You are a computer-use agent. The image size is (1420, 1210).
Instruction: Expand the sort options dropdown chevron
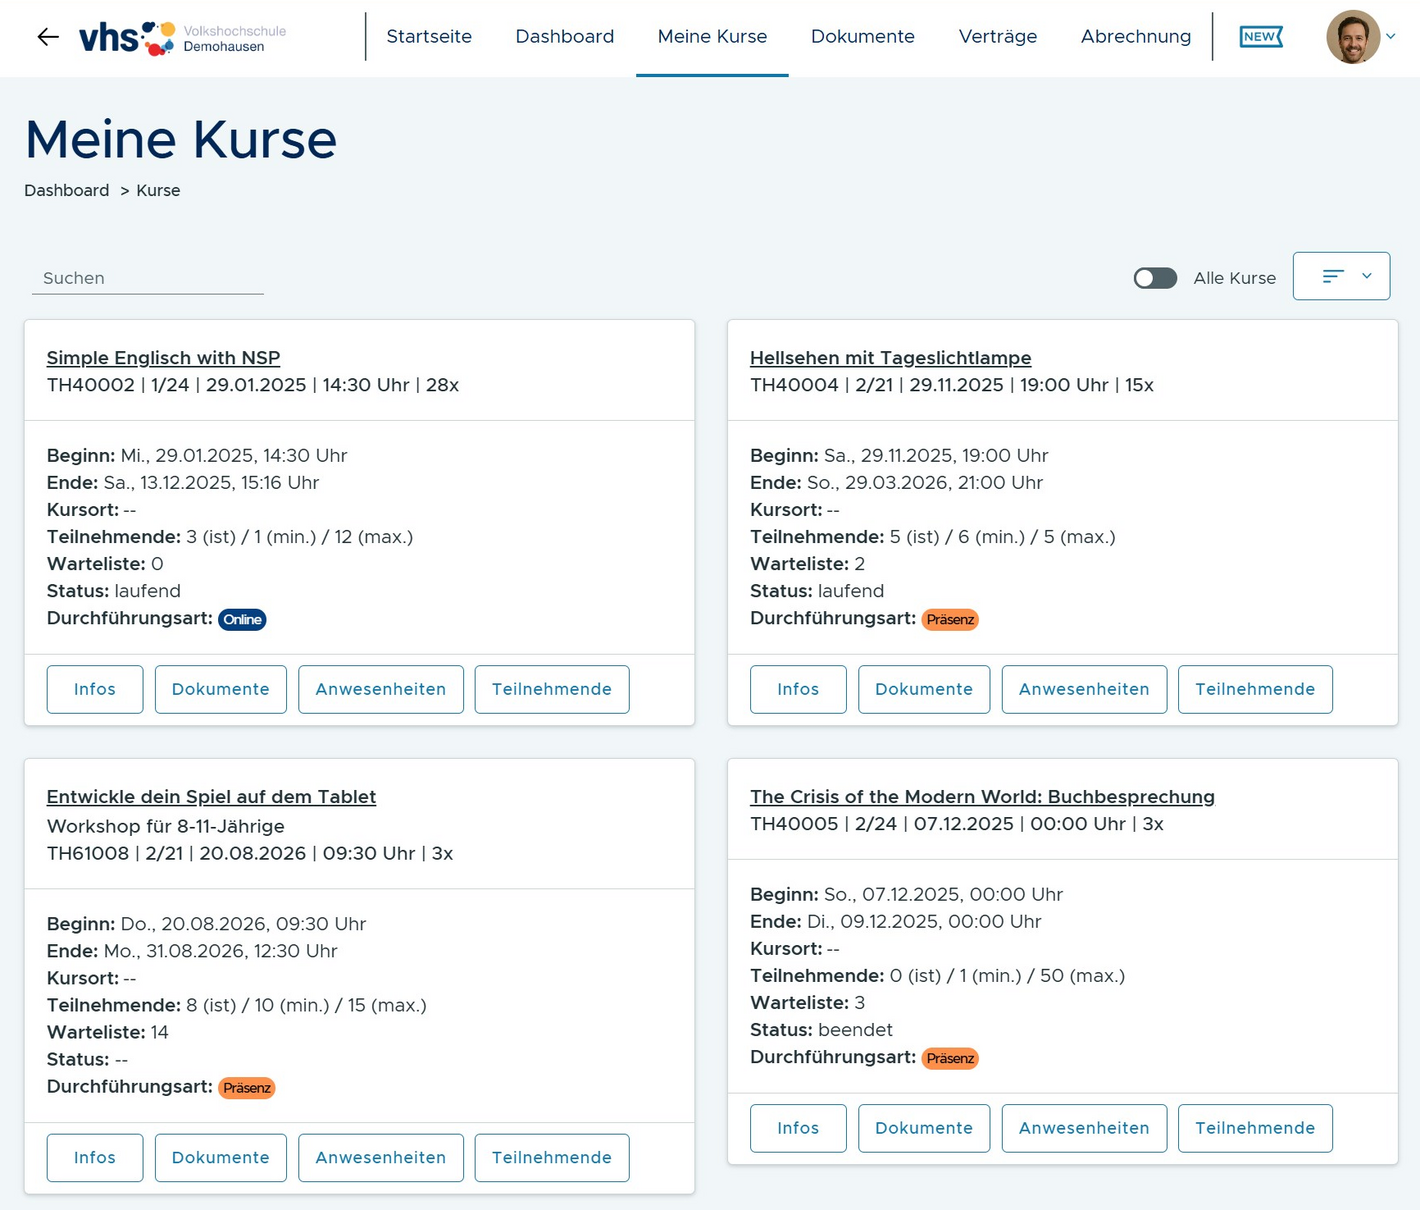coord(1366,276)
